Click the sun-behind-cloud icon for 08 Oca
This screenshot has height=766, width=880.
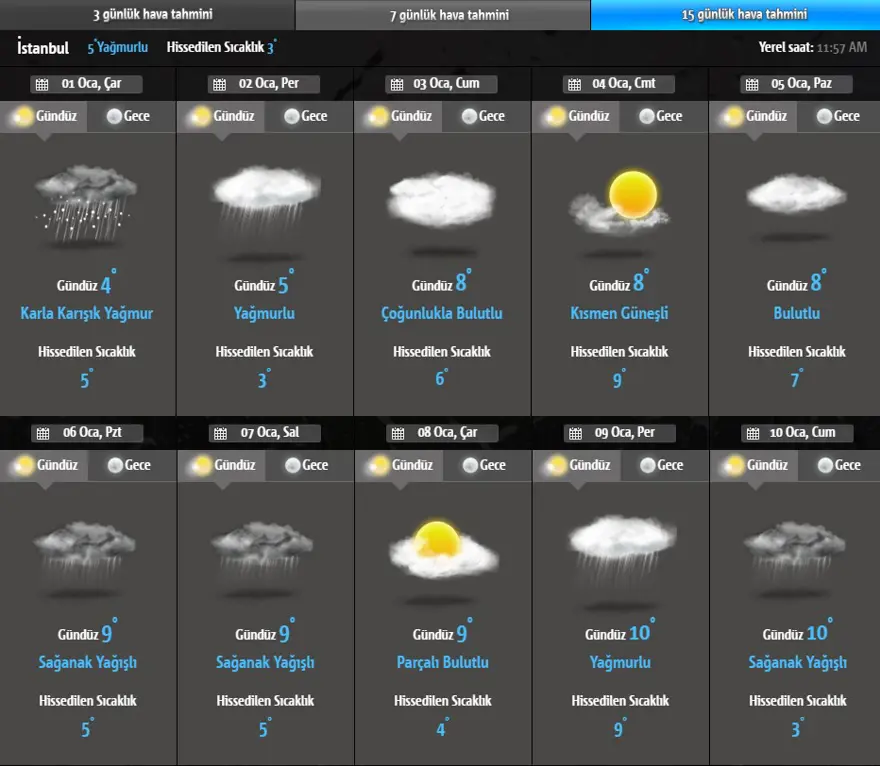pos(441,548)
